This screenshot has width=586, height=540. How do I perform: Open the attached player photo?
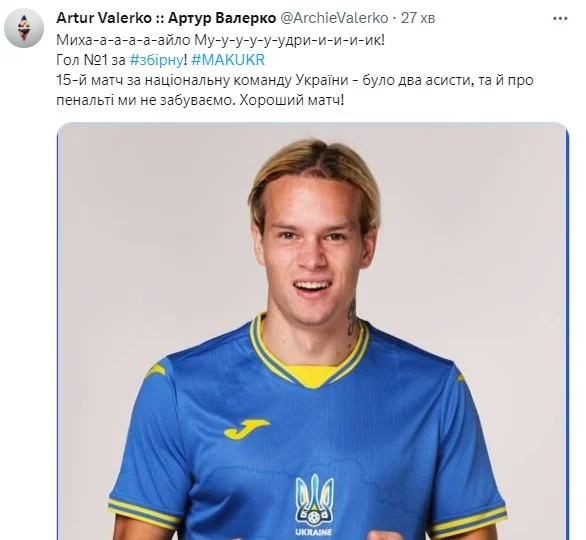313,331
